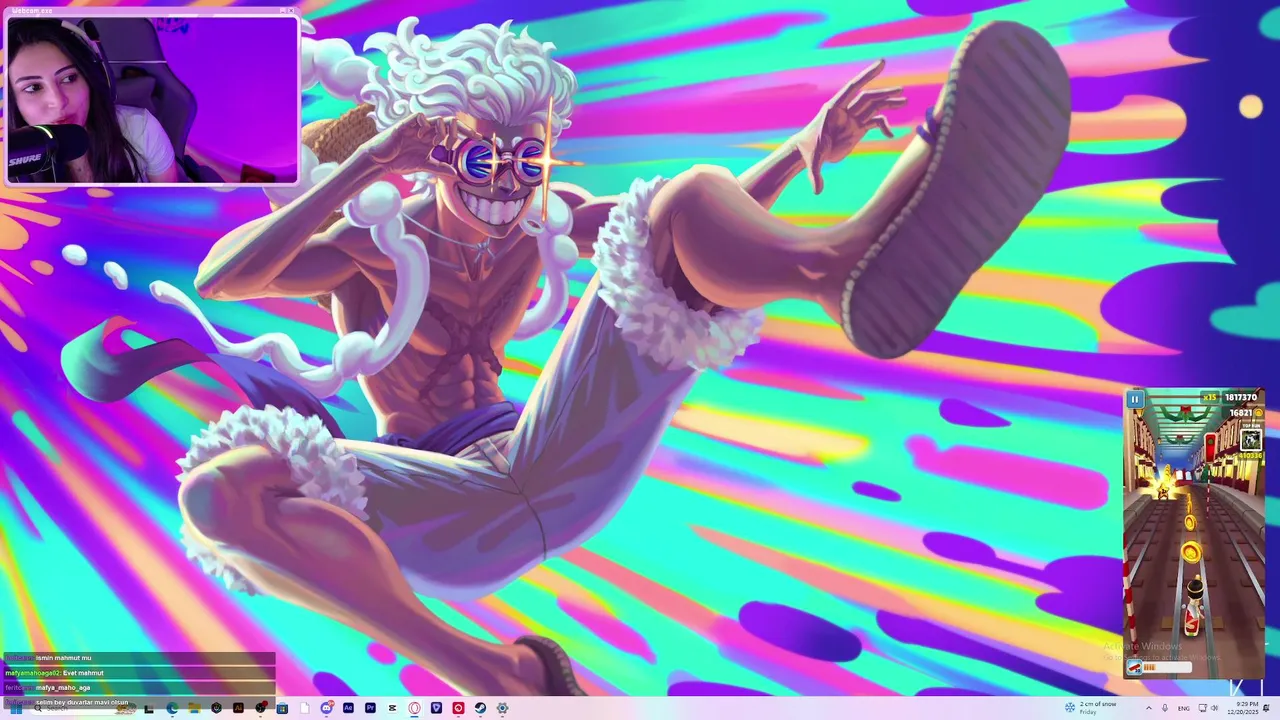Open the Windows Start menu
1280x720 pixels.
pos(16,708)
